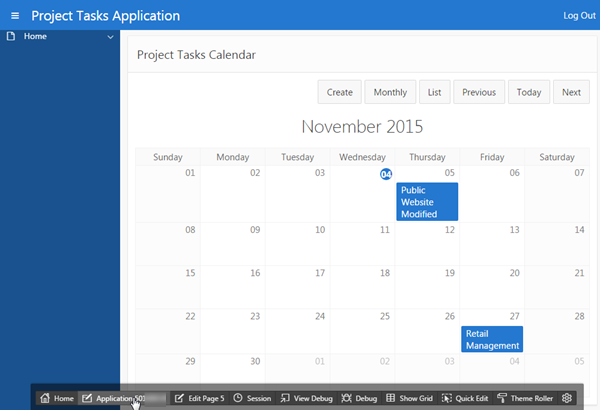The height and width of the screenshot is (410, 600).
Task: Switch to List calendar view
Action: (434, 92)
